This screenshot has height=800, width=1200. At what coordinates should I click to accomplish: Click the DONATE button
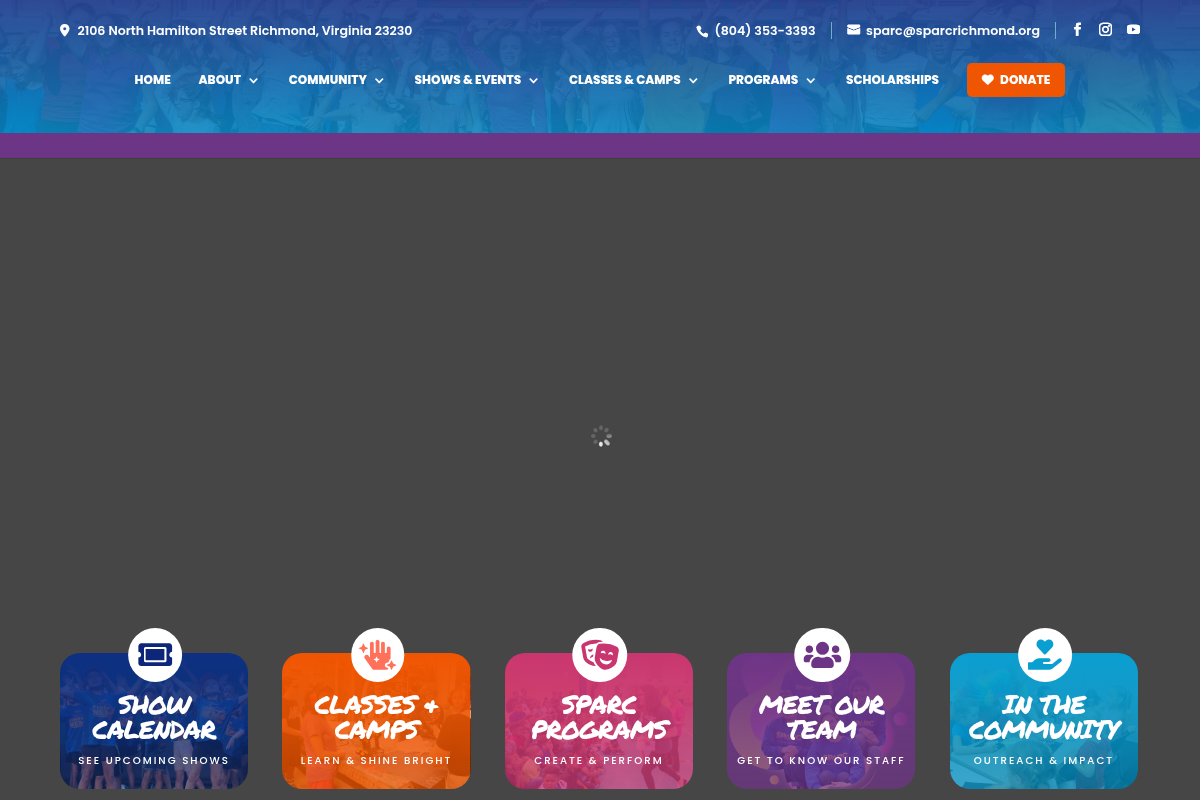pos(1016,80)
